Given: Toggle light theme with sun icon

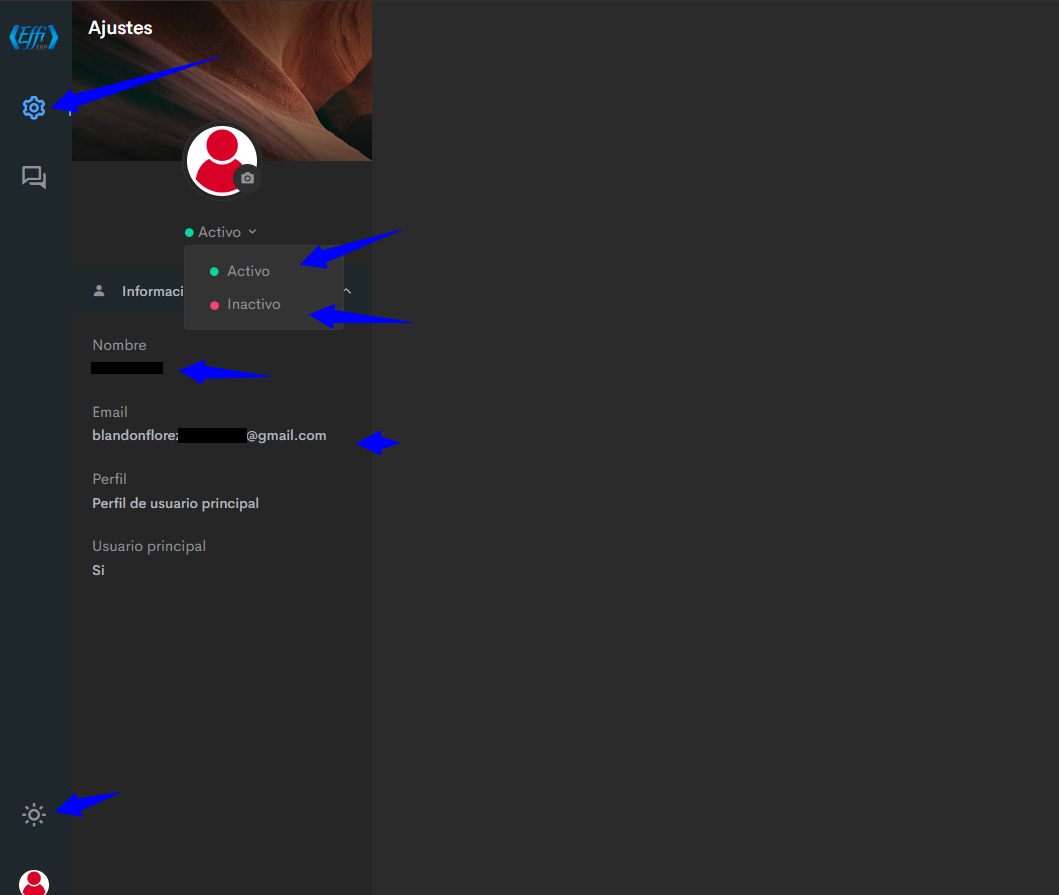Looking at the screenshot, I should pyautogui.click(x=34, y=814).
